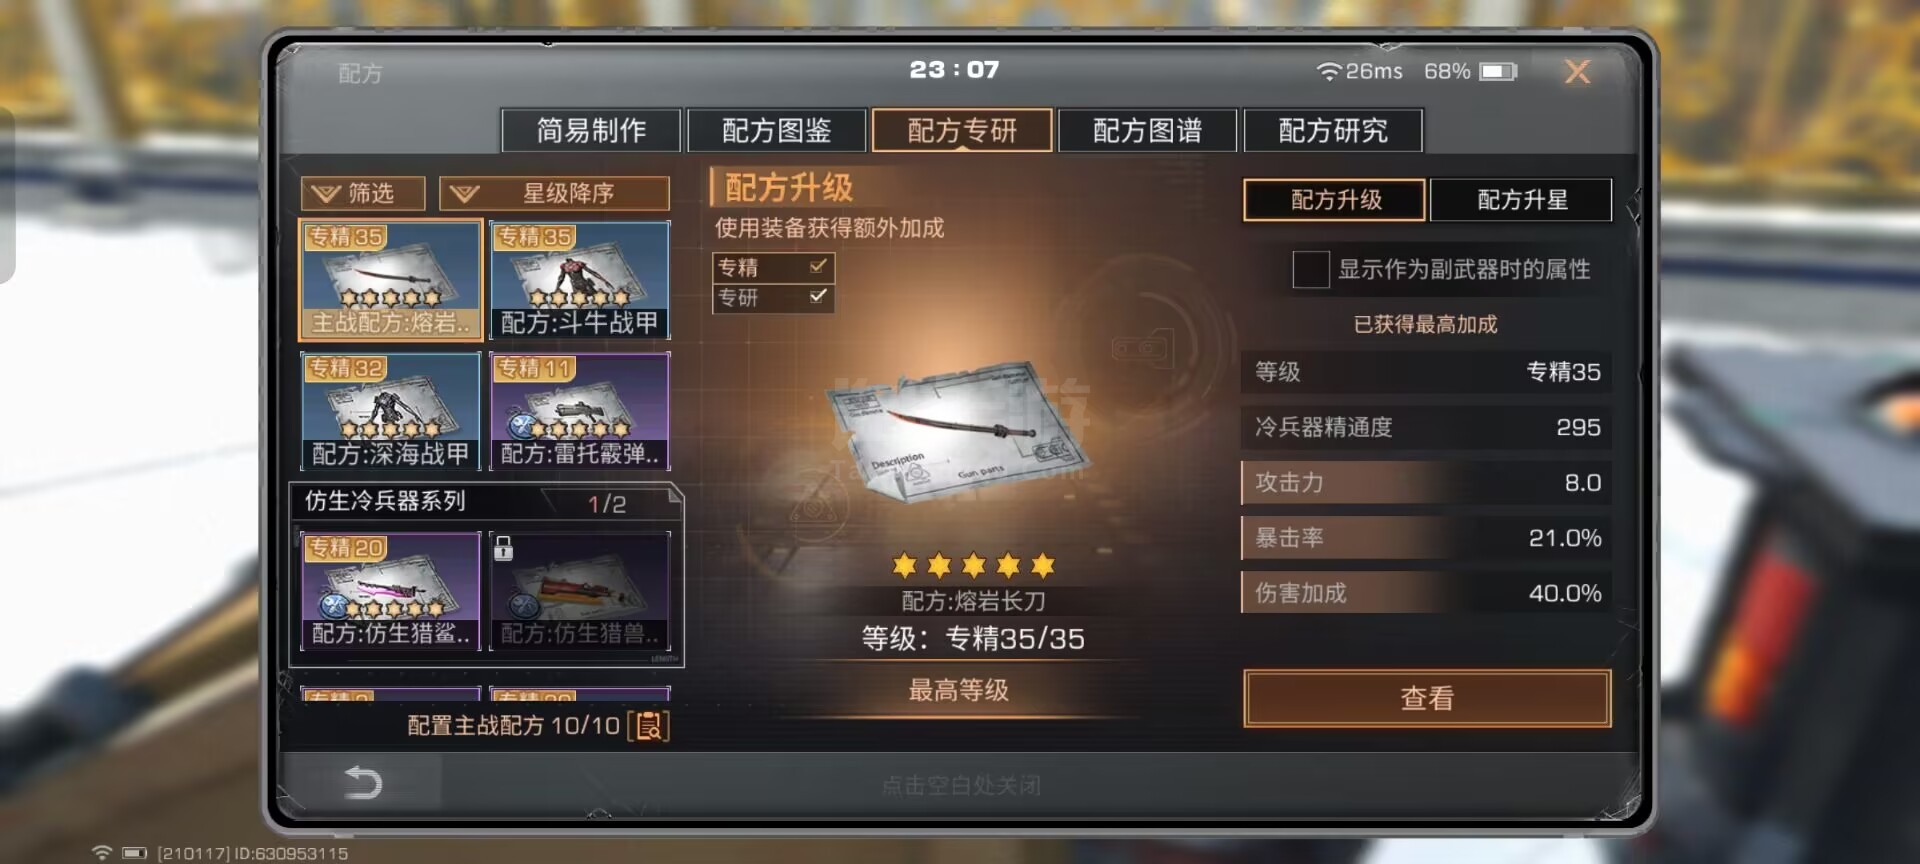Close the recipe panel with the X
1920x864 pixels.
(1577, 72)
